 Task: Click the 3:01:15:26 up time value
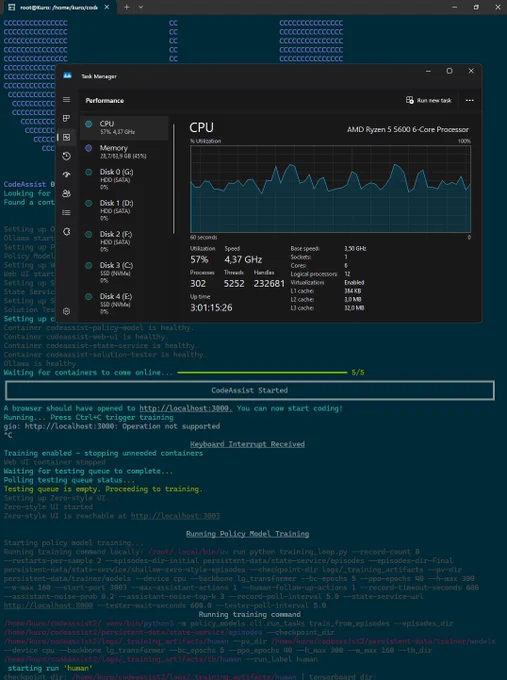click(x=211, y=307)
